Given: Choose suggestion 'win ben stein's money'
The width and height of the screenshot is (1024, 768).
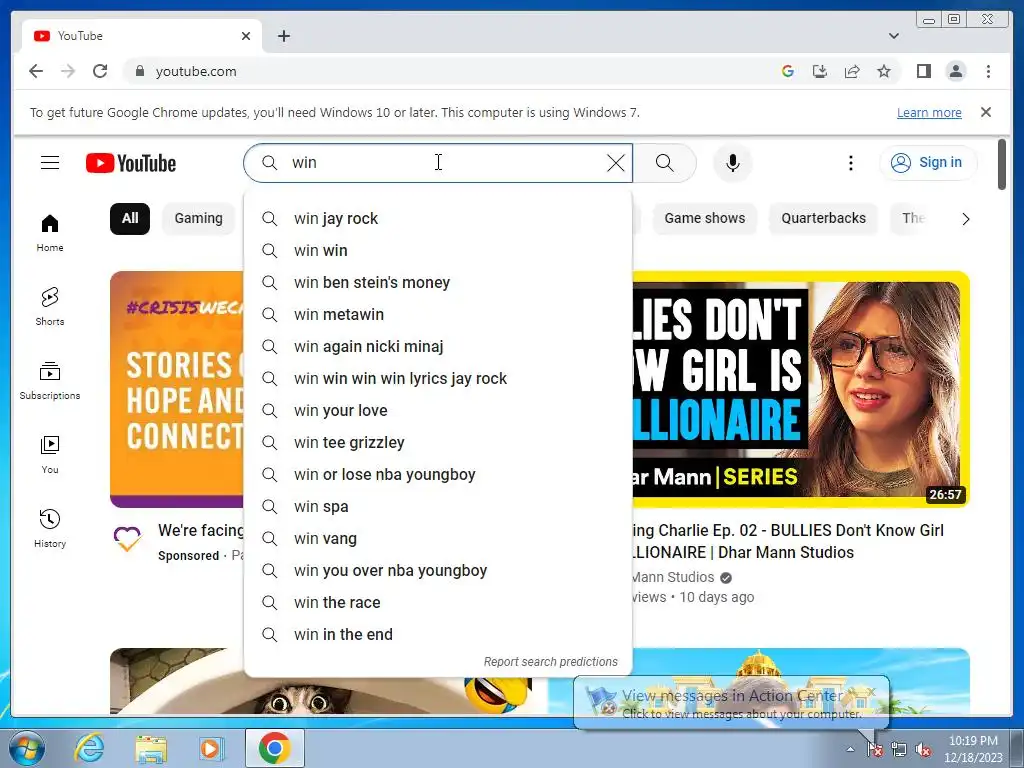Looking at the screenshot, I should click(438, 283).
